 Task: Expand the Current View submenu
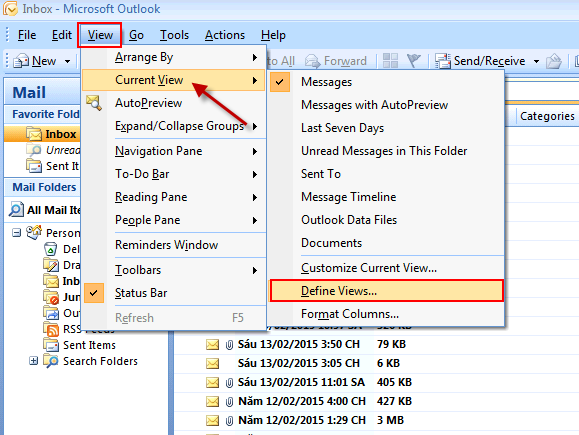[x=174, y=80]
